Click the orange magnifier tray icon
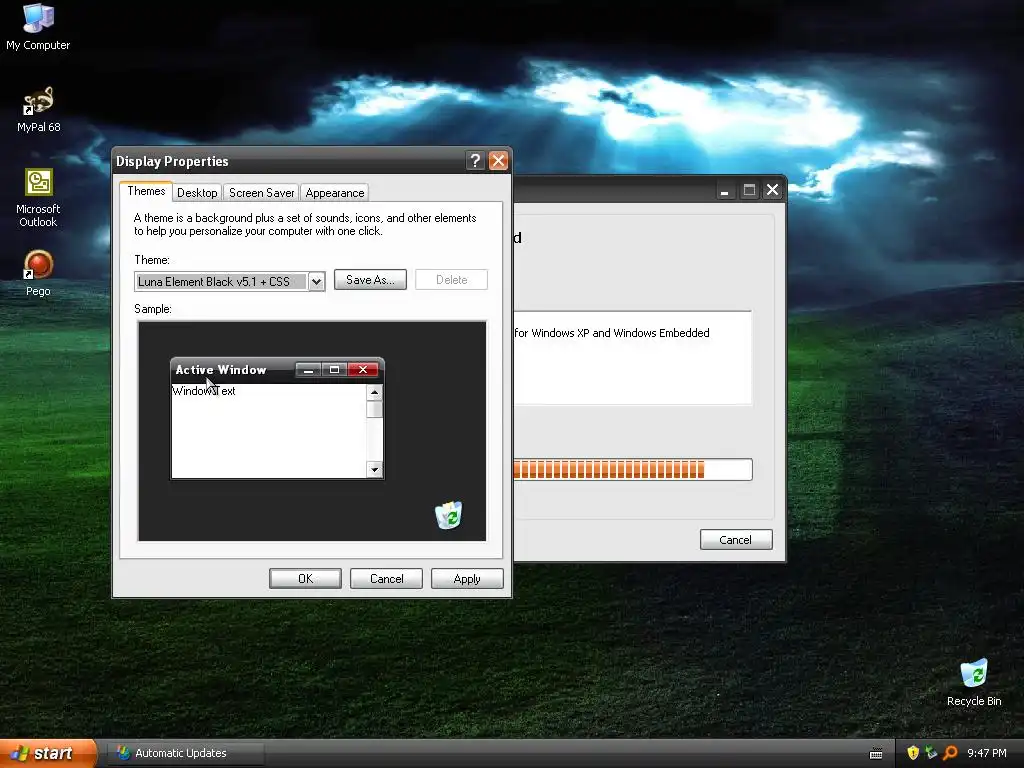The height and width of the screenshot is (768, 1024). click(x=950, y=753)
